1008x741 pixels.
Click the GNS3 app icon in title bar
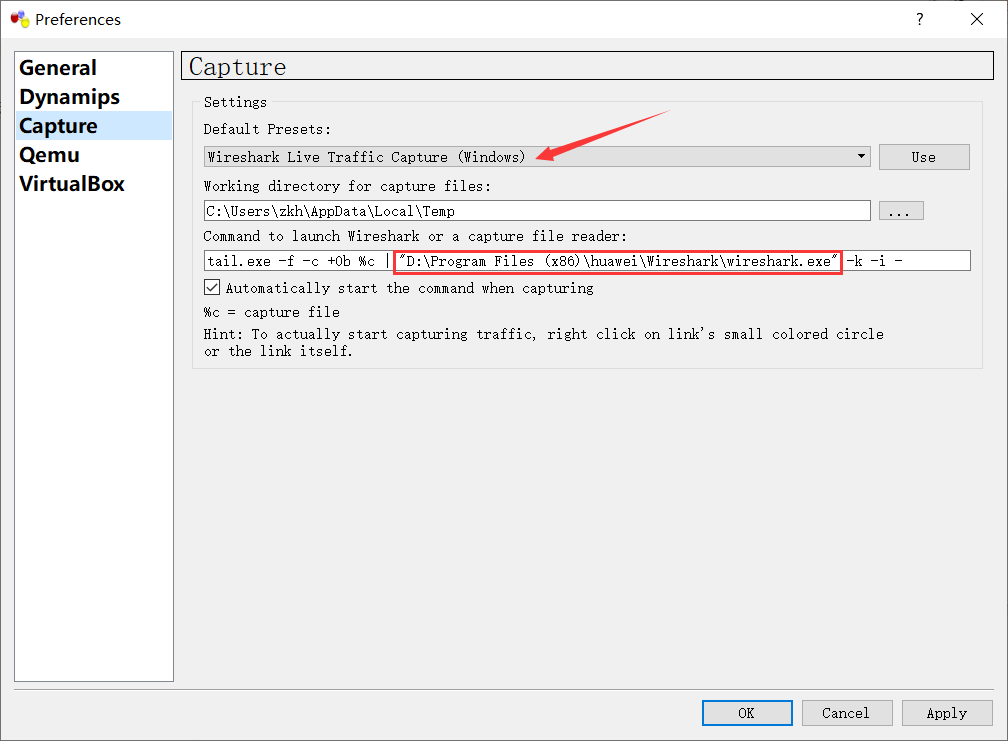[19, 19]
